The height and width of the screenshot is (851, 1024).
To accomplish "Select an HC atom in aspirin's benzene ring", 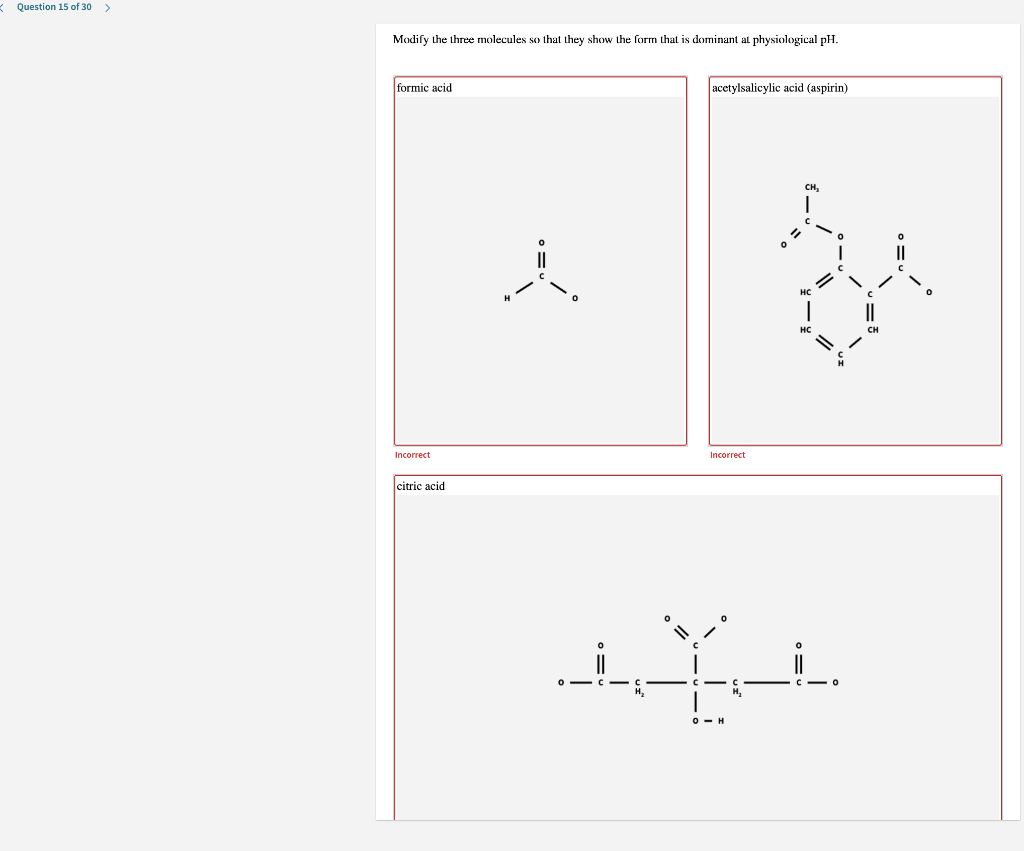I will pyautogui.click(x=806, y=291).
